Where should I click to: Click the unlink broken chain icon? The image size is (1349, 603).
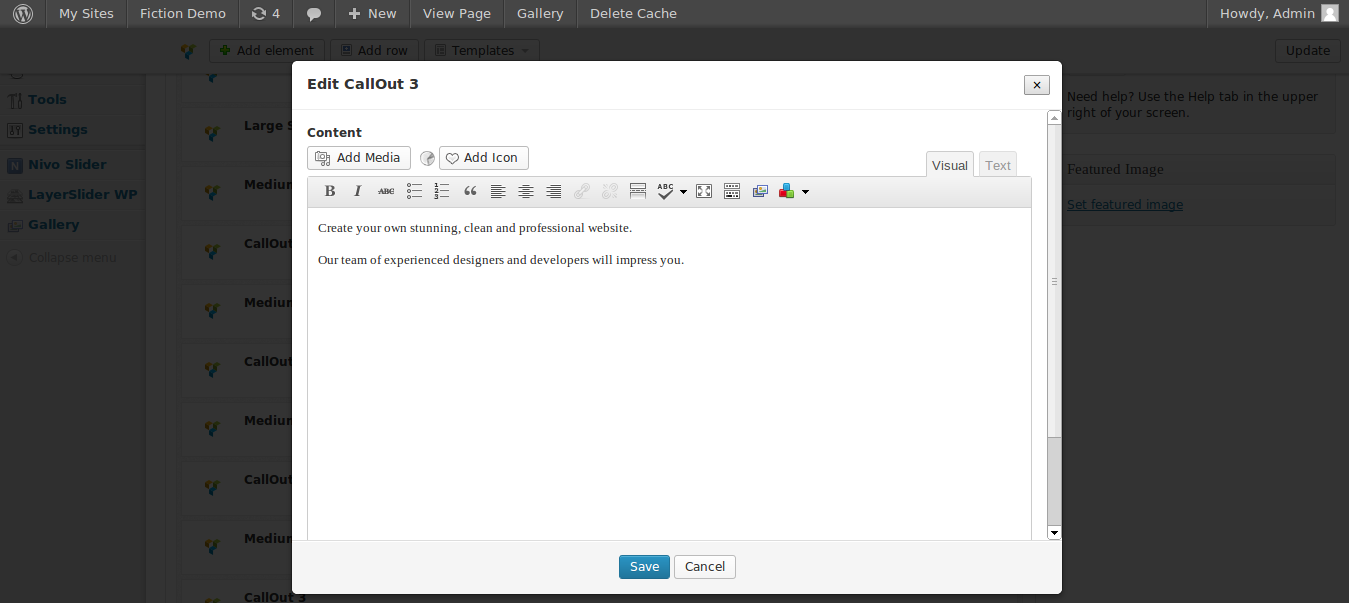[610, 191]
